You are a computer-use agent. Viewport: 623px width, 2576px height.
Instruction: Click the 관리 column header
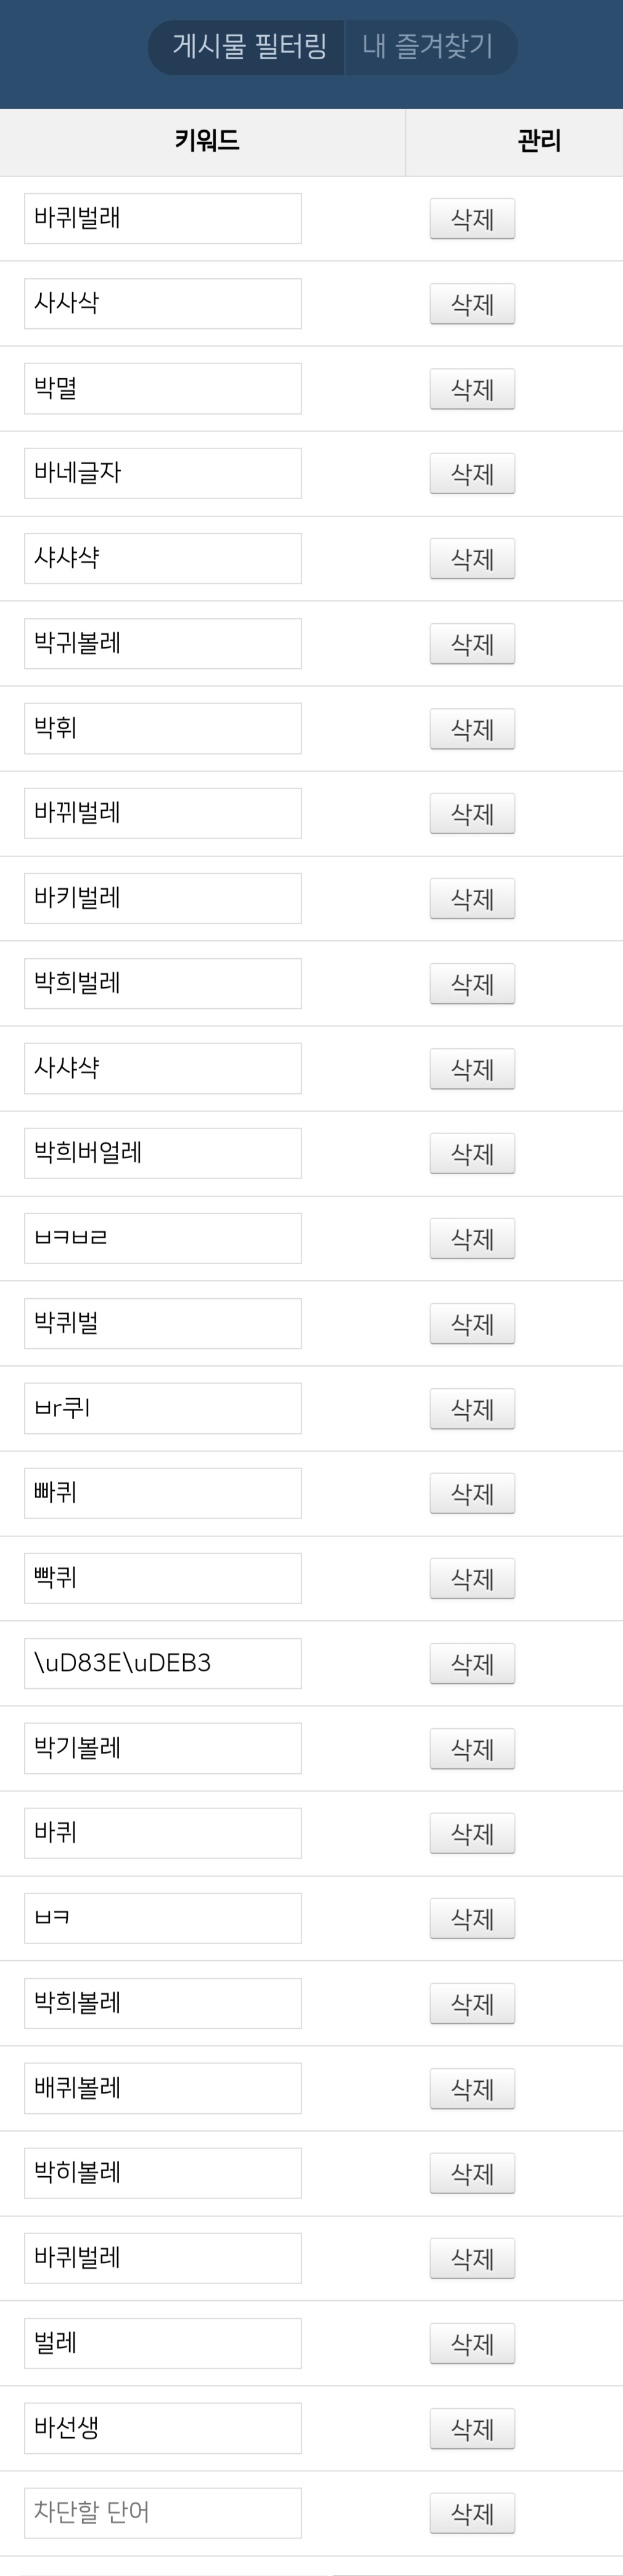[538, 141]
